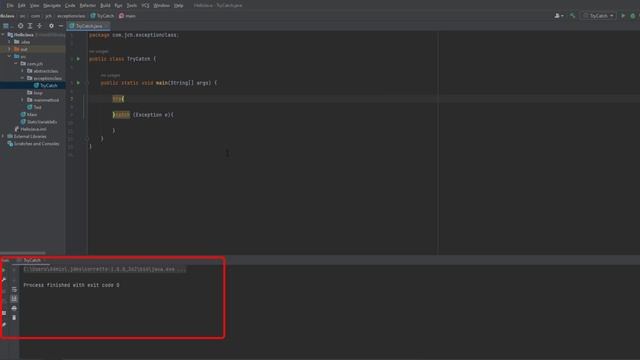Viewport: 640px width, 360px height.
Task: Select StaticVariableEx class in project tree
Action: click(x=39, y=122)
